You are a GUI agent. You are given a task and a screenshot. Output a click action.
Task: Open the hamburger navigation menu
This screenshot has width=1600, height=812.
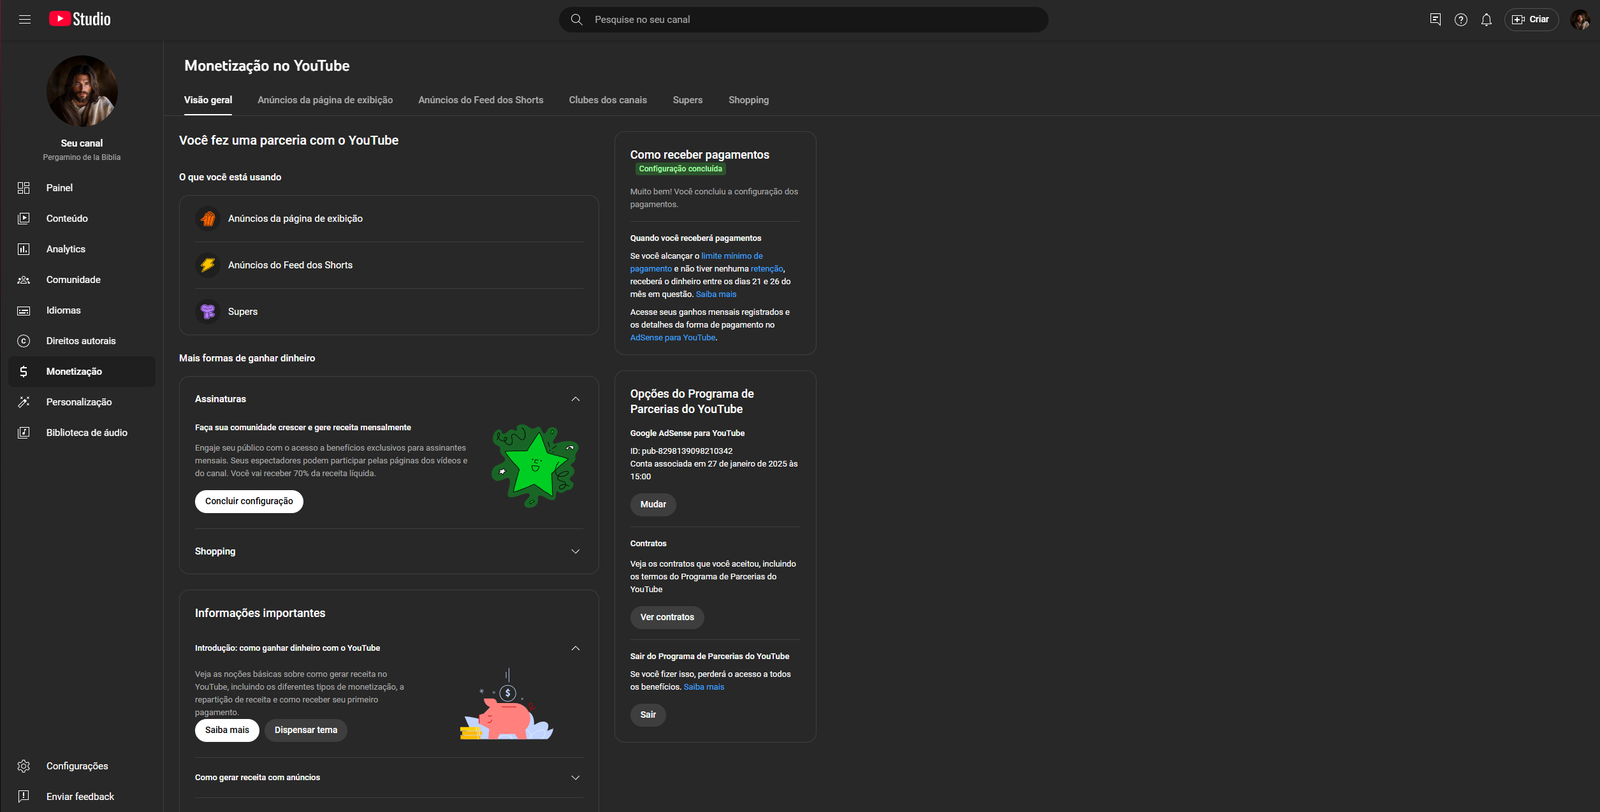click(x=25, y=19)
